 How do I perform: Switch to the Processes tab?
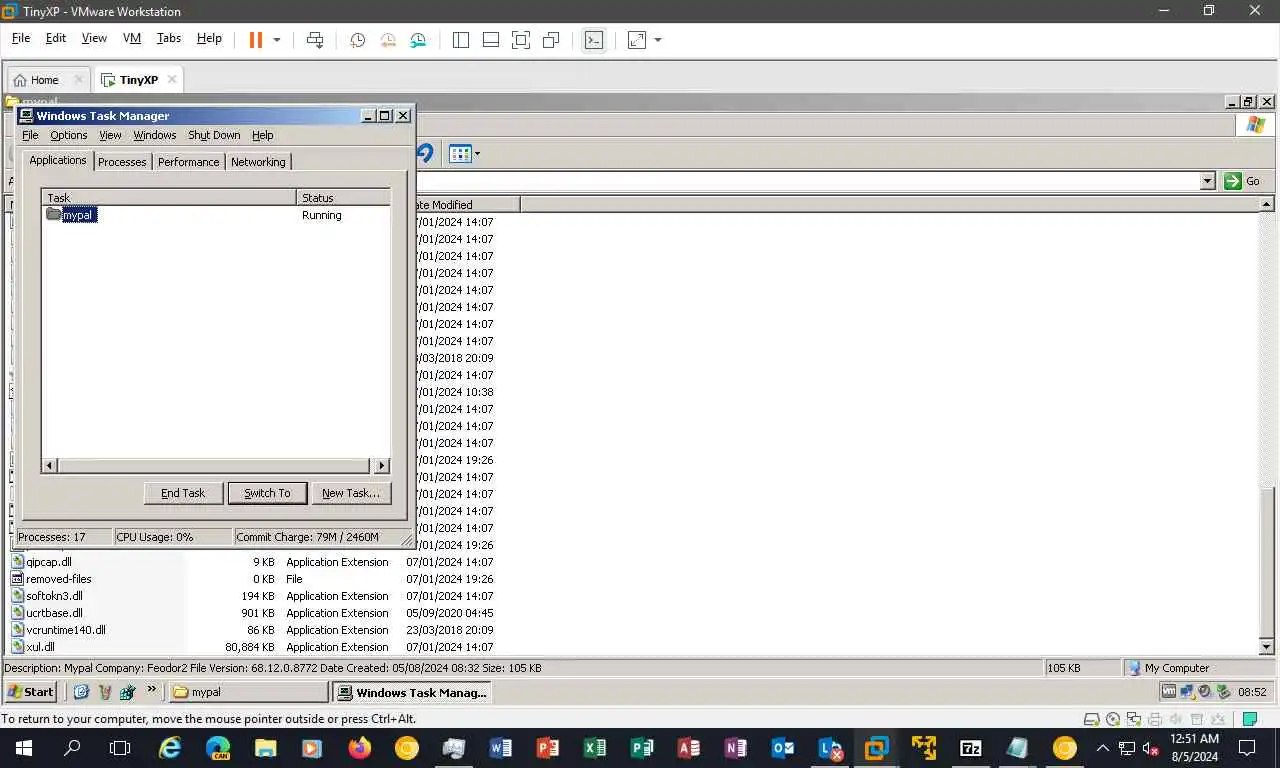122,162
